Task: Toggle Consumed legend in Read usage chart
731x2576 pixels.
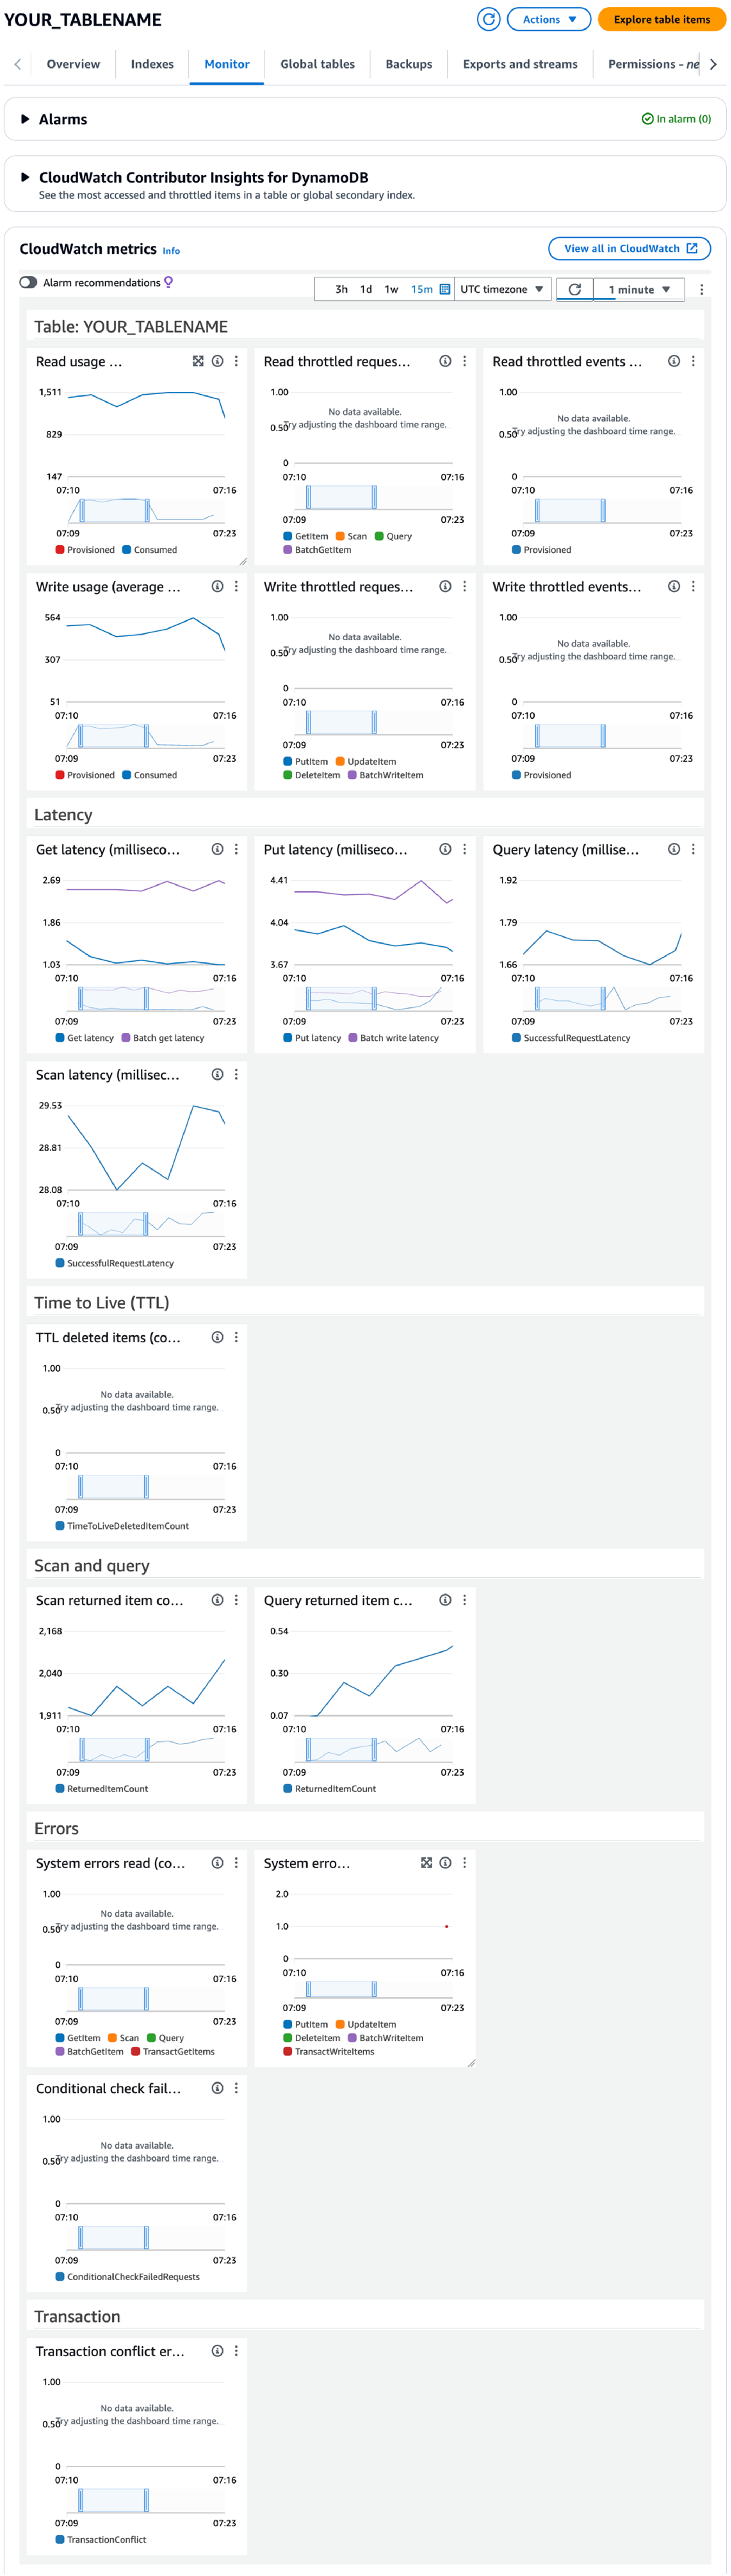Action: 150,550
